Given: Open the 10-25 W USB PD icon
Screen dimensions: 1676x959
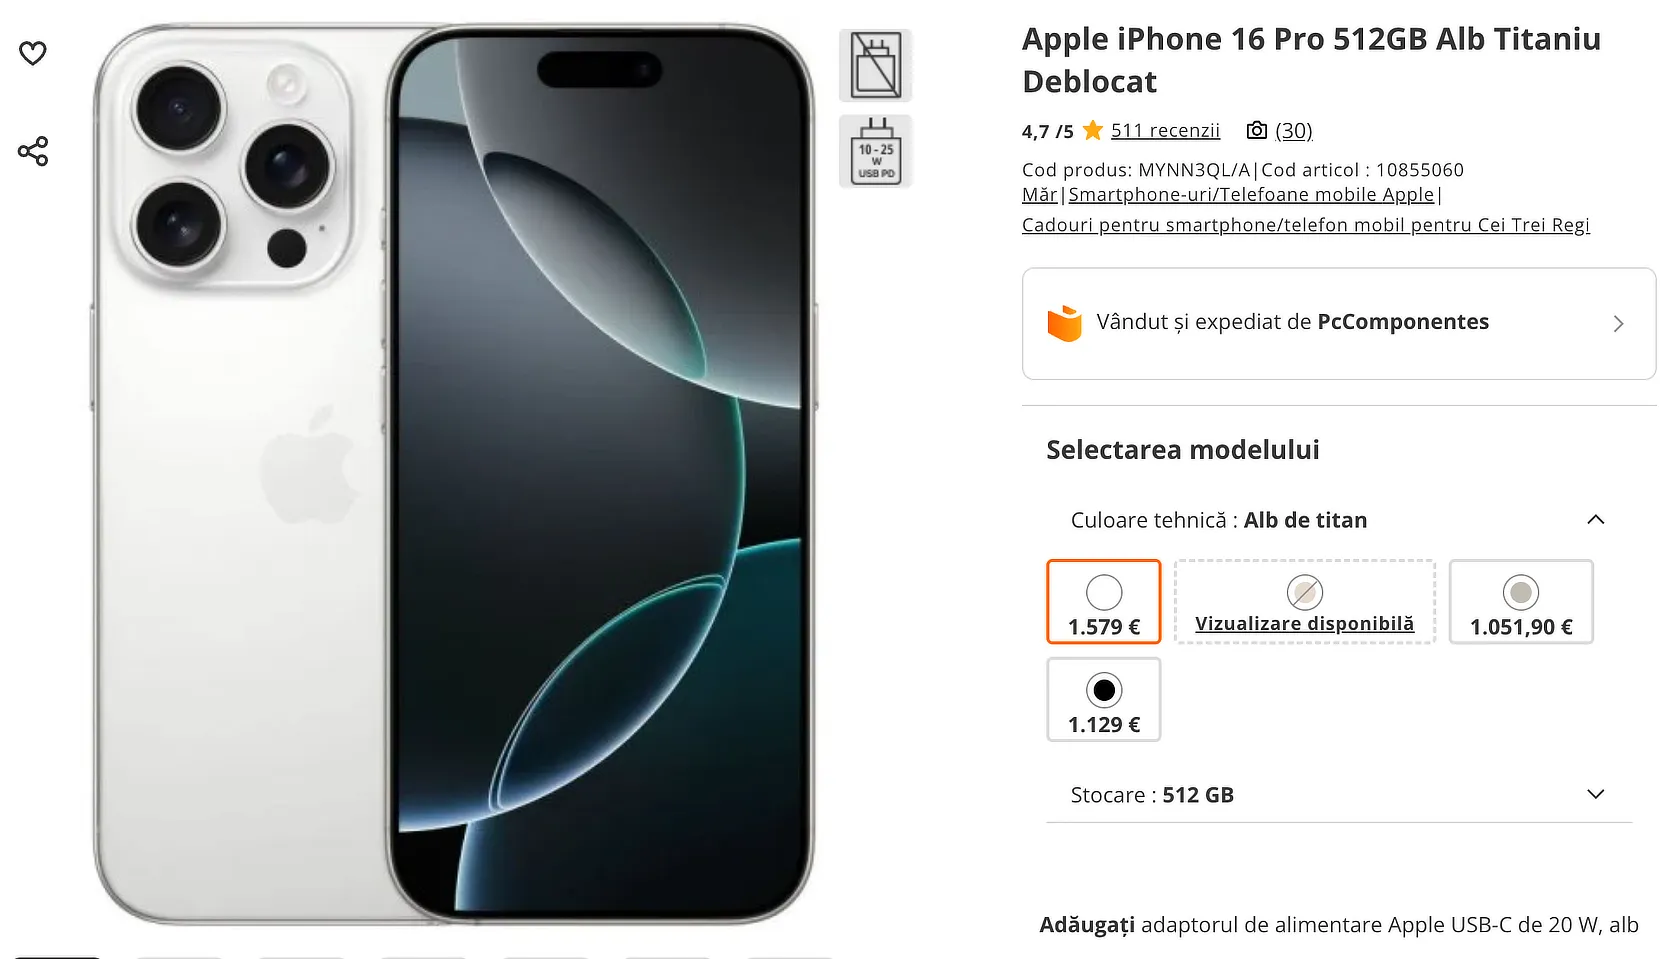Looking at the screenshot, I should point(876,151).
